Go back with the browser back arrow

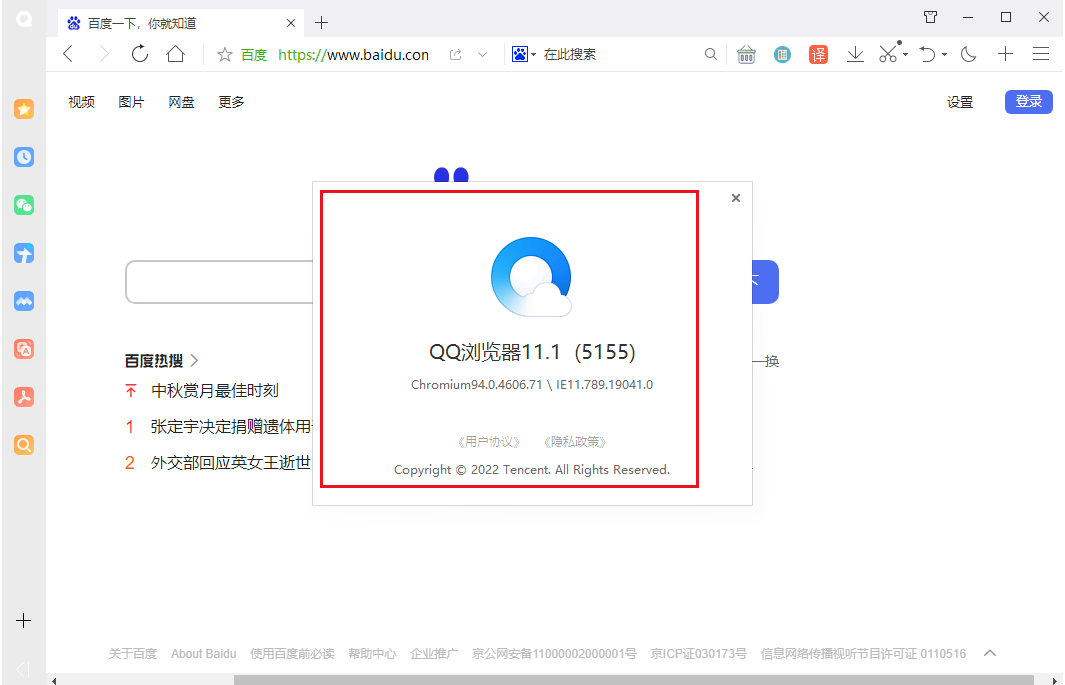[x=68, y=54]
